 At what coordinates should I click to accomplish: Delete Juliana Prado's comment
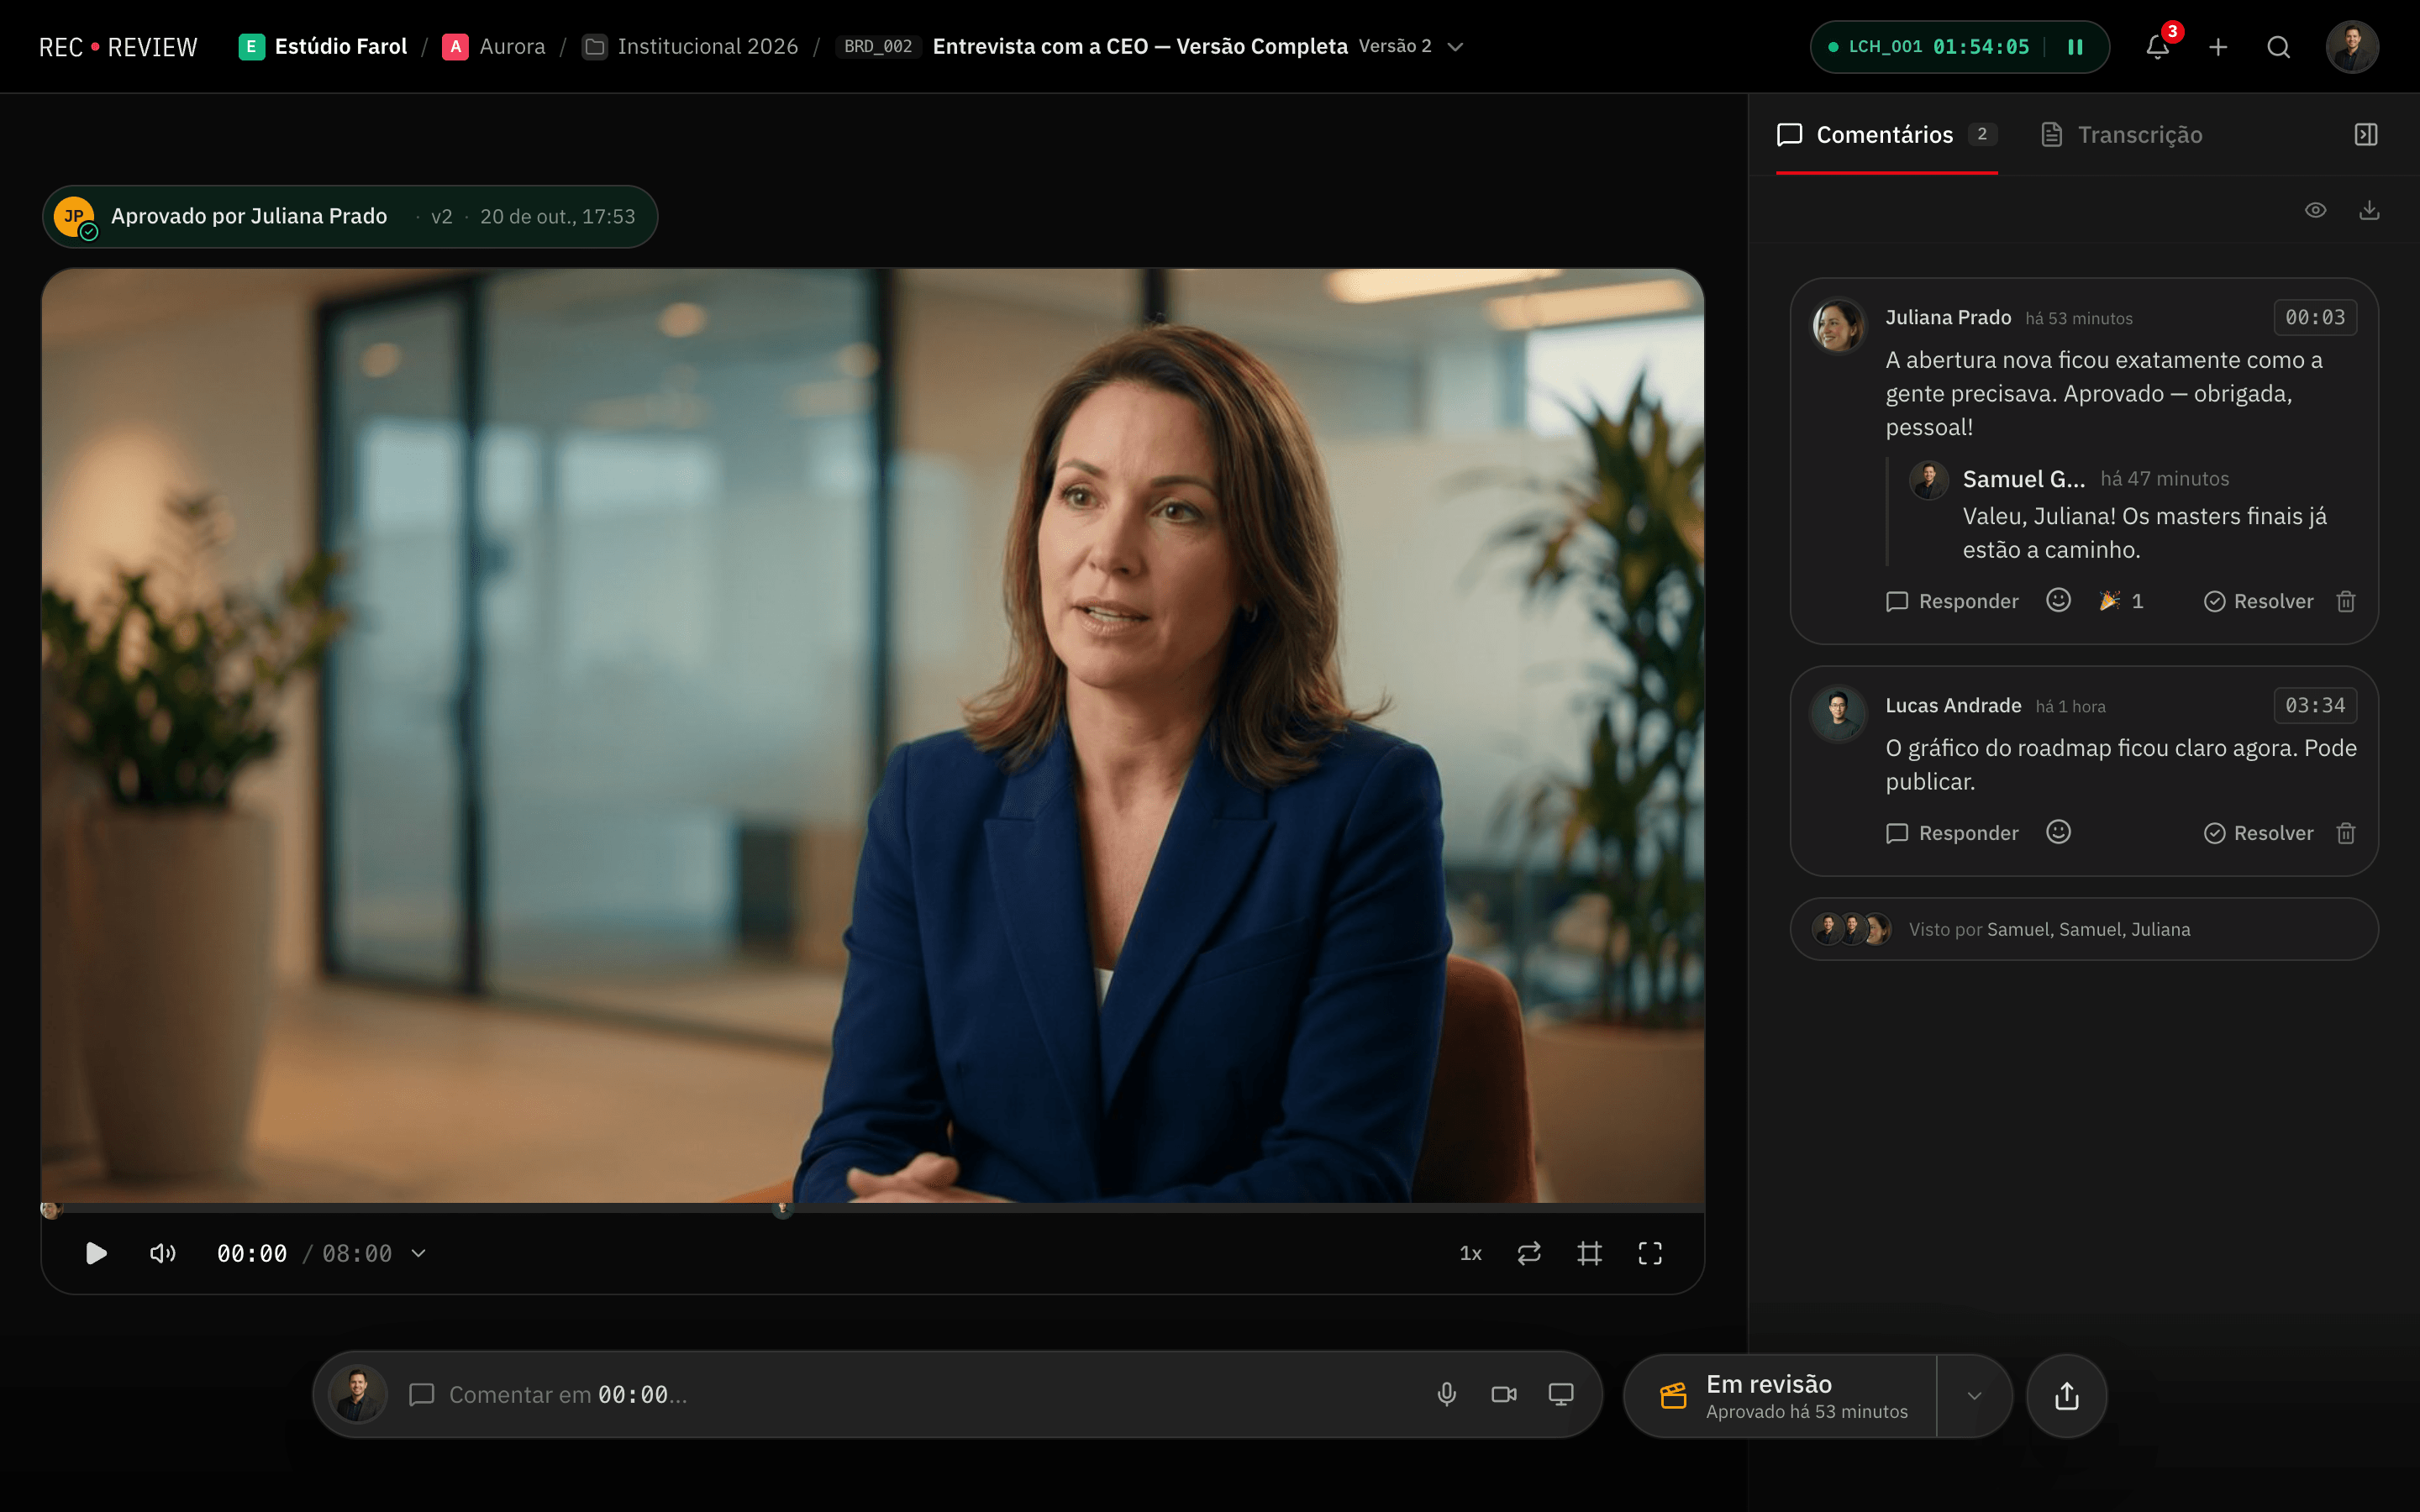pos(2346,601)
